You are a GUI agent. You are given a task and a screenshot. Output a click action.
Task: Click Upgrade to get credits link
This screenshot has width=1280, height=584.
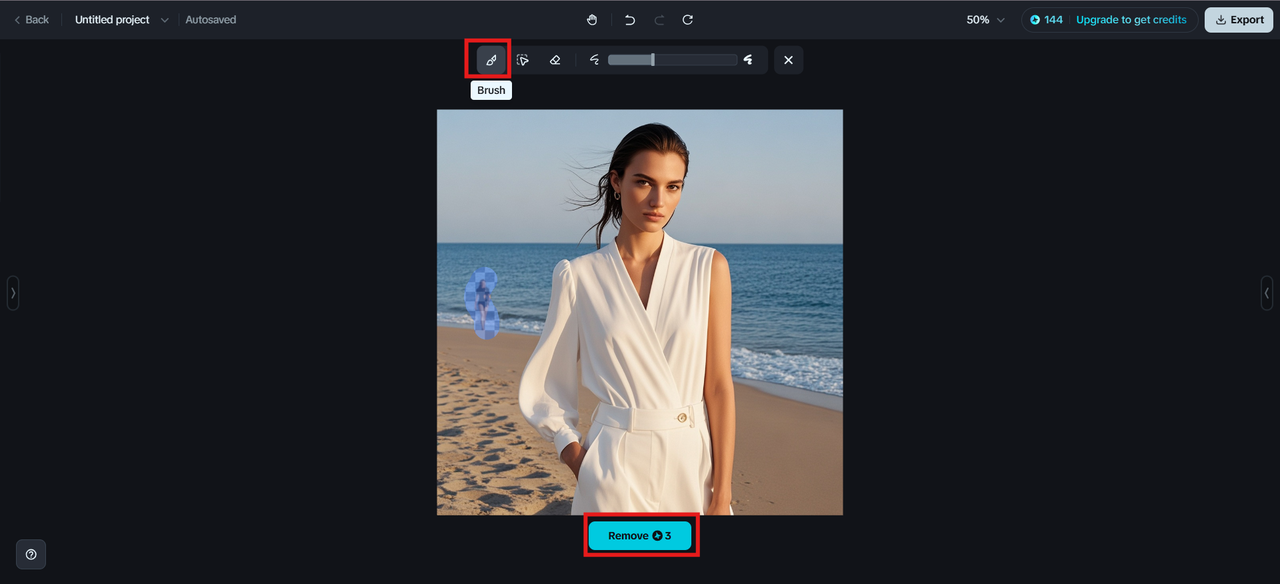point(1131,20)
